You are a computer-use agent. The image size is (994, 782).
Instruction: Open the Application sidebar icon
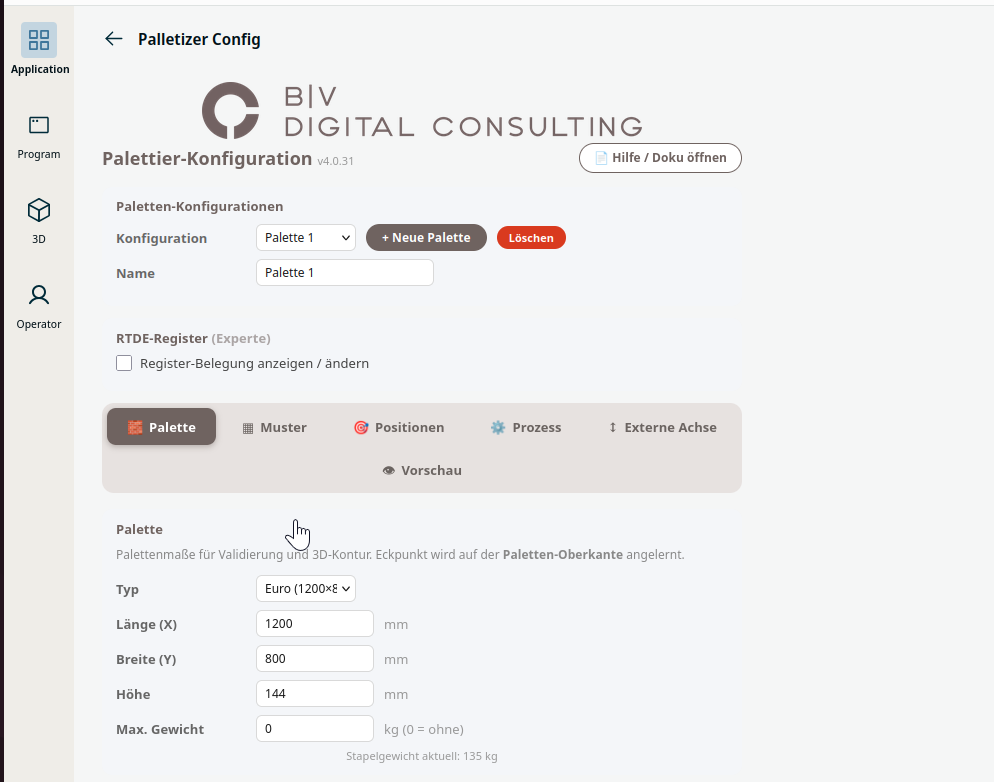(x=39, y=41)
